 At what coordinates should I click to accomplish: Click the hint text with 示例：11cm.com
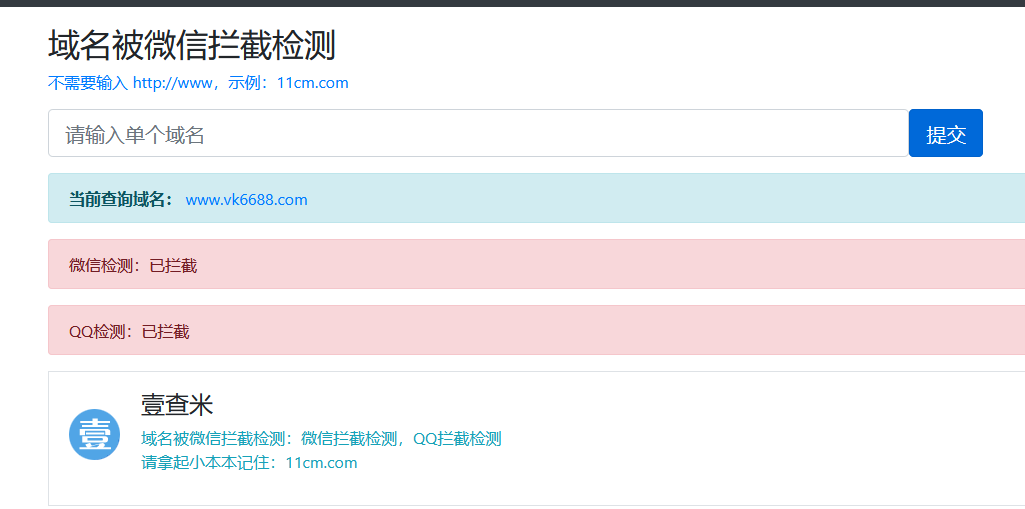click(198, 83)
